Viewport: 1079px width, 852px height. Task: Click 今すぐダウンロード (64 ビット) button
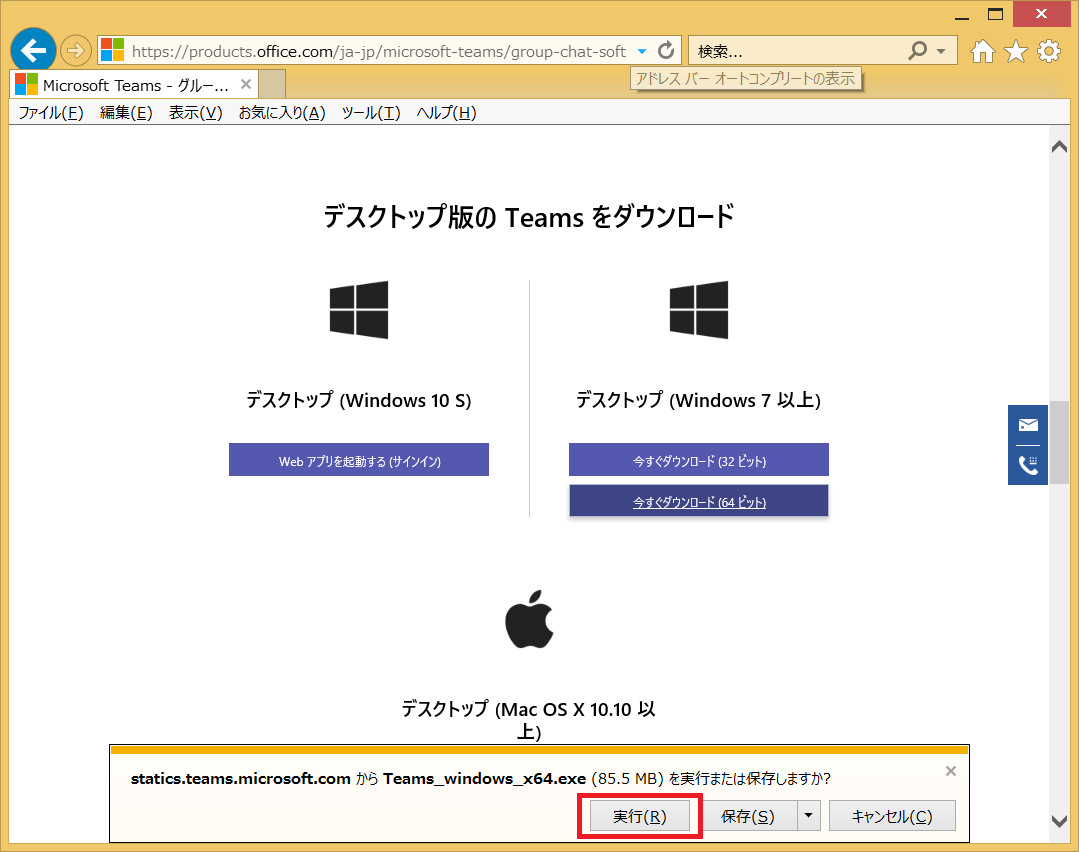click(x=698, y=501)
